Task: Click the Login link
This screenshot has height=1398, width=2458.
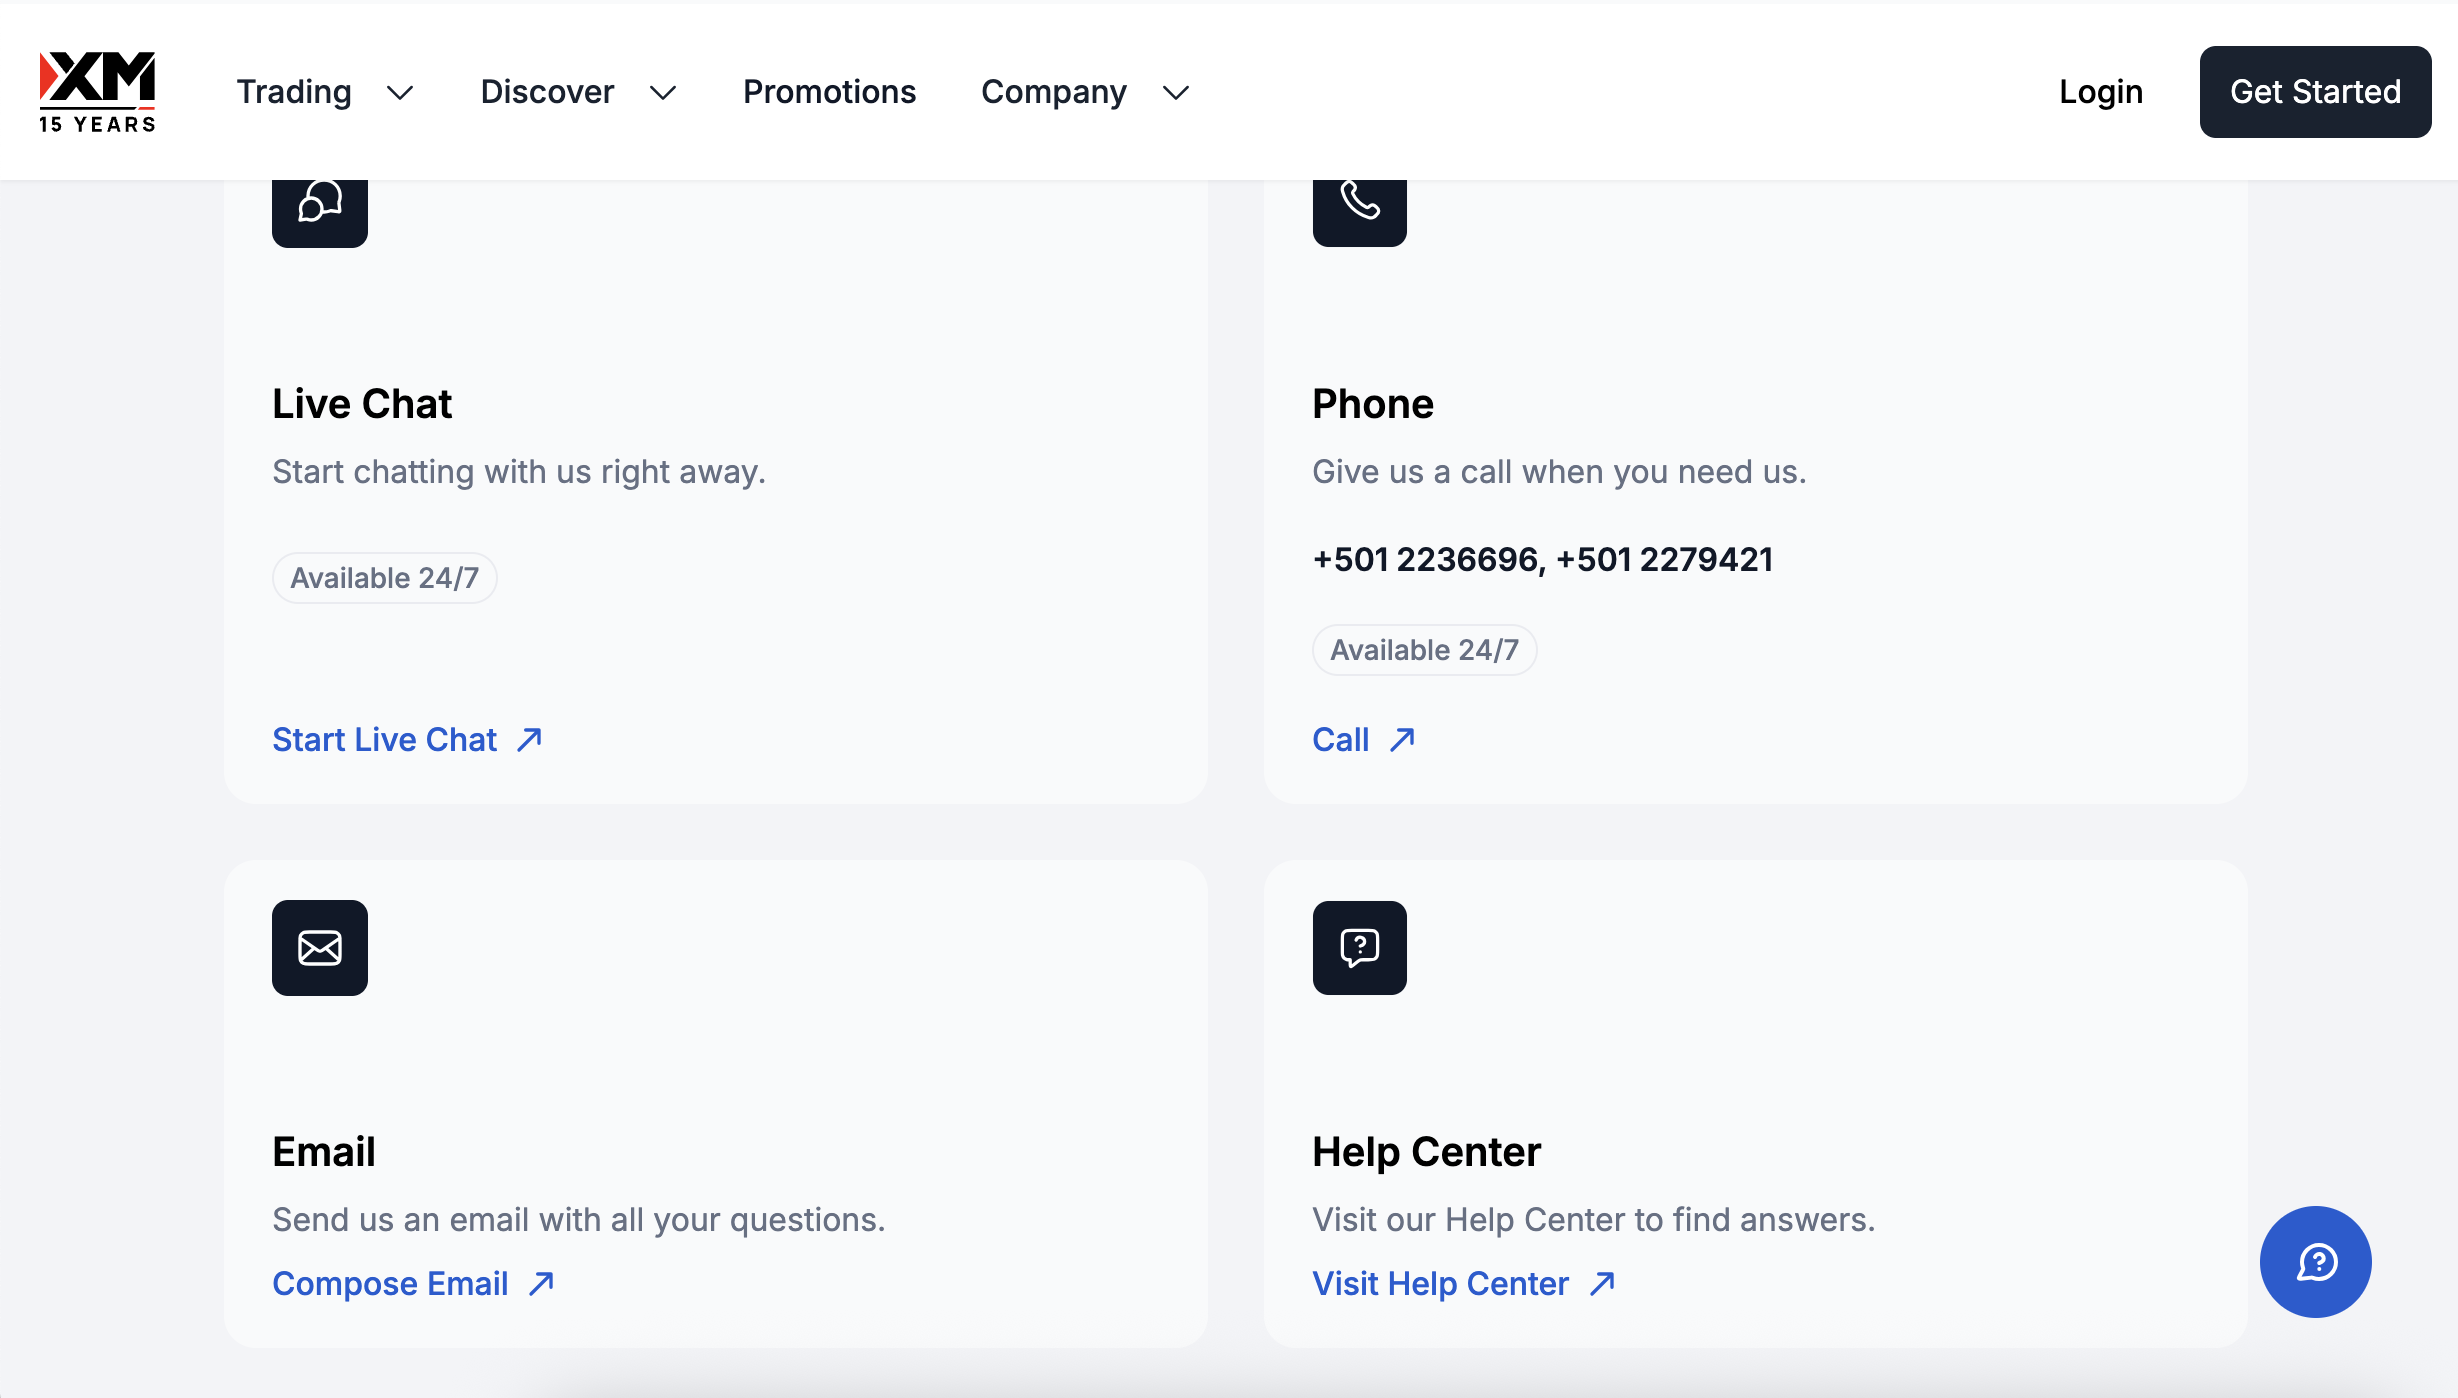Action: [x=2101, y=92]
